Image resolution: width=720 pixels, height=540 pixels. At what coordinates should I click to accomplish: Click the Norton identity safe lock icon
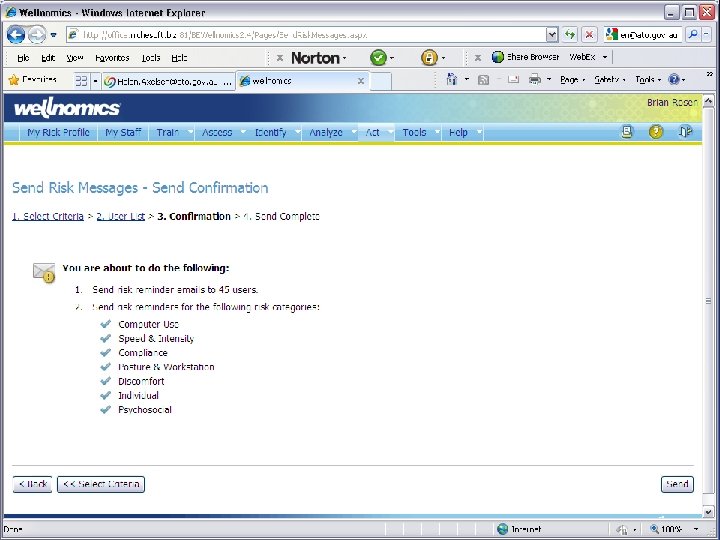[x=429, y=58]
